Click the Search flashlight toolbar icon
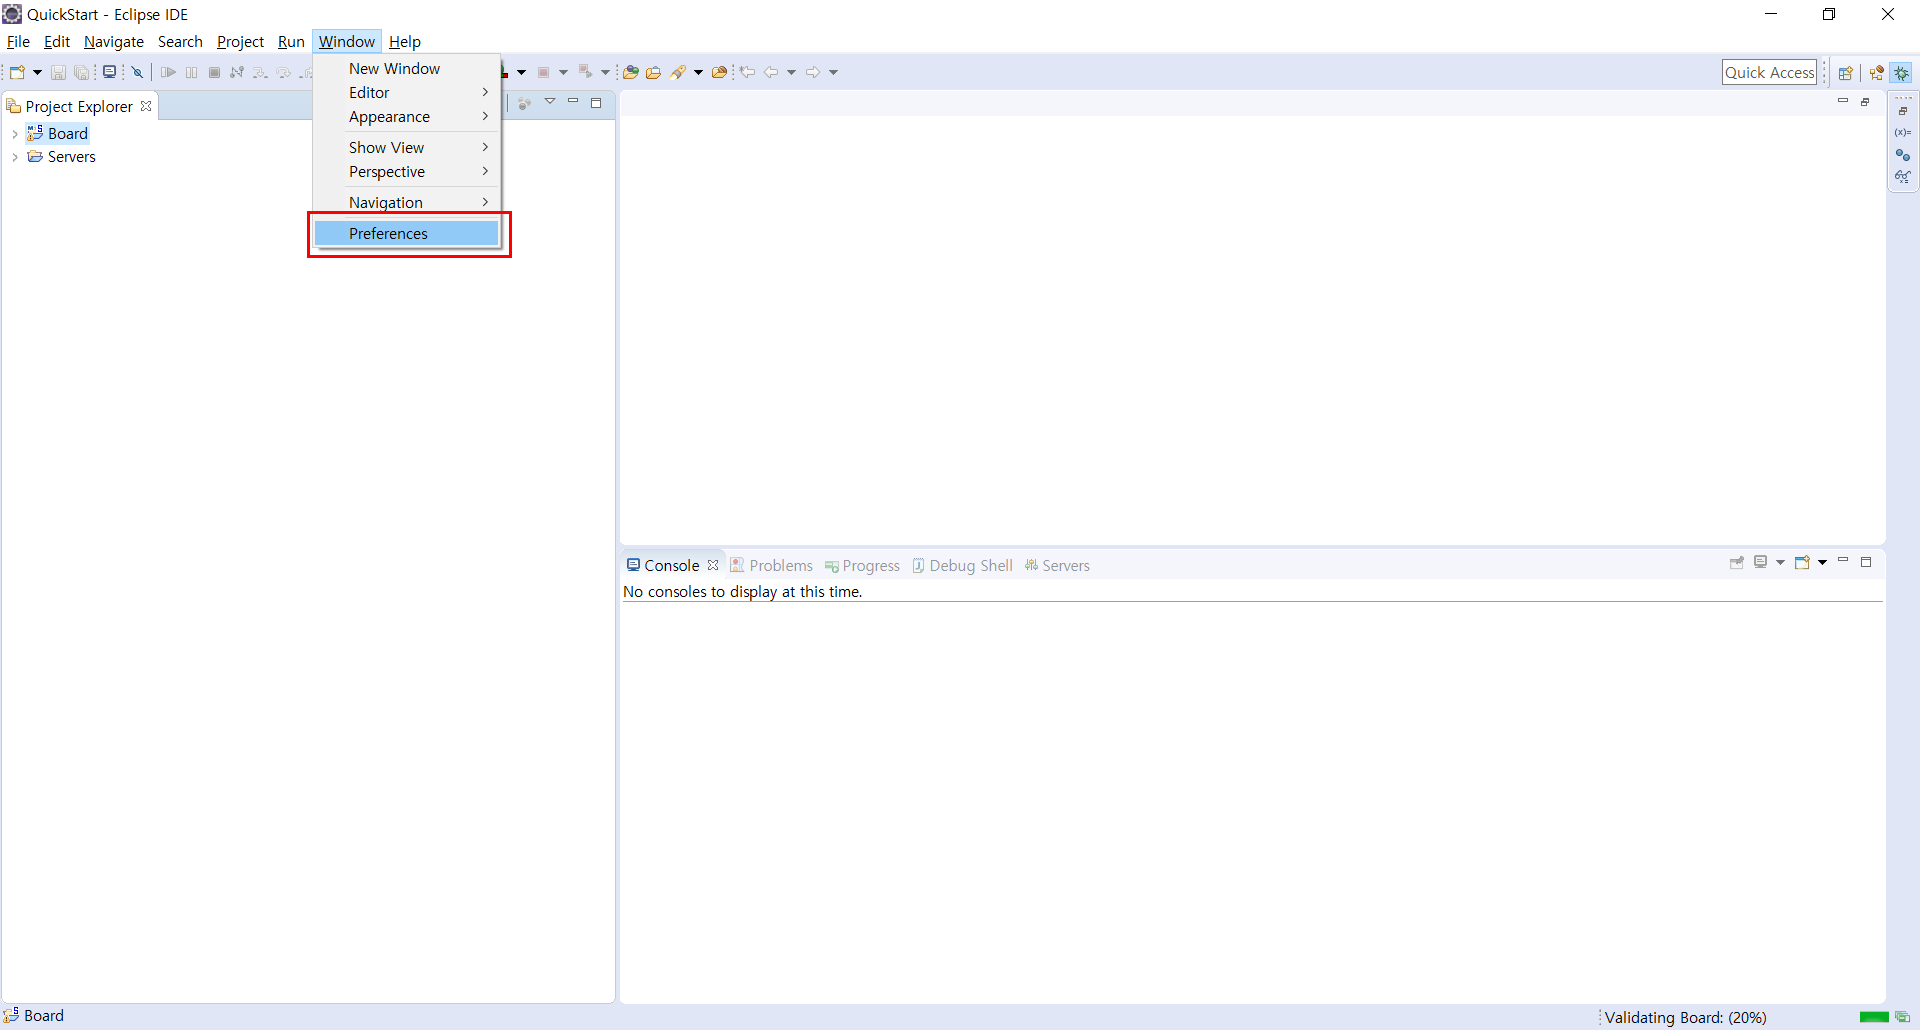Viewport: 1920px width, 1030px height. (x=679, y=72)
